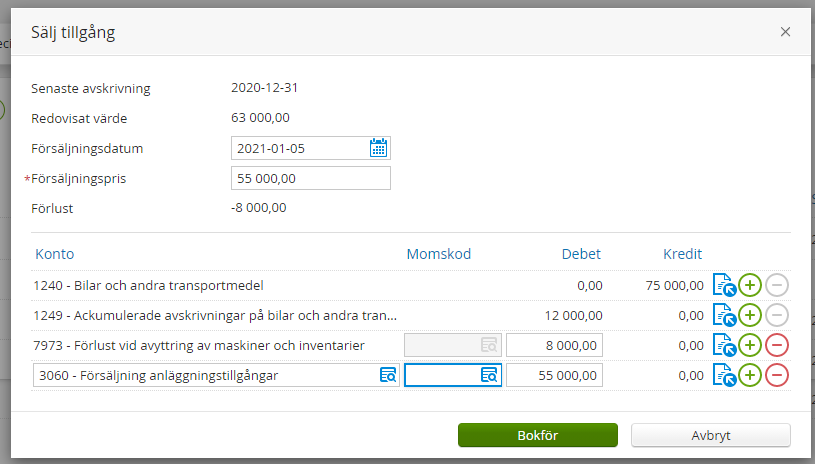Remove the 7973 Förlust row
This screenshot has width=815, height=464.
[777, 345]
